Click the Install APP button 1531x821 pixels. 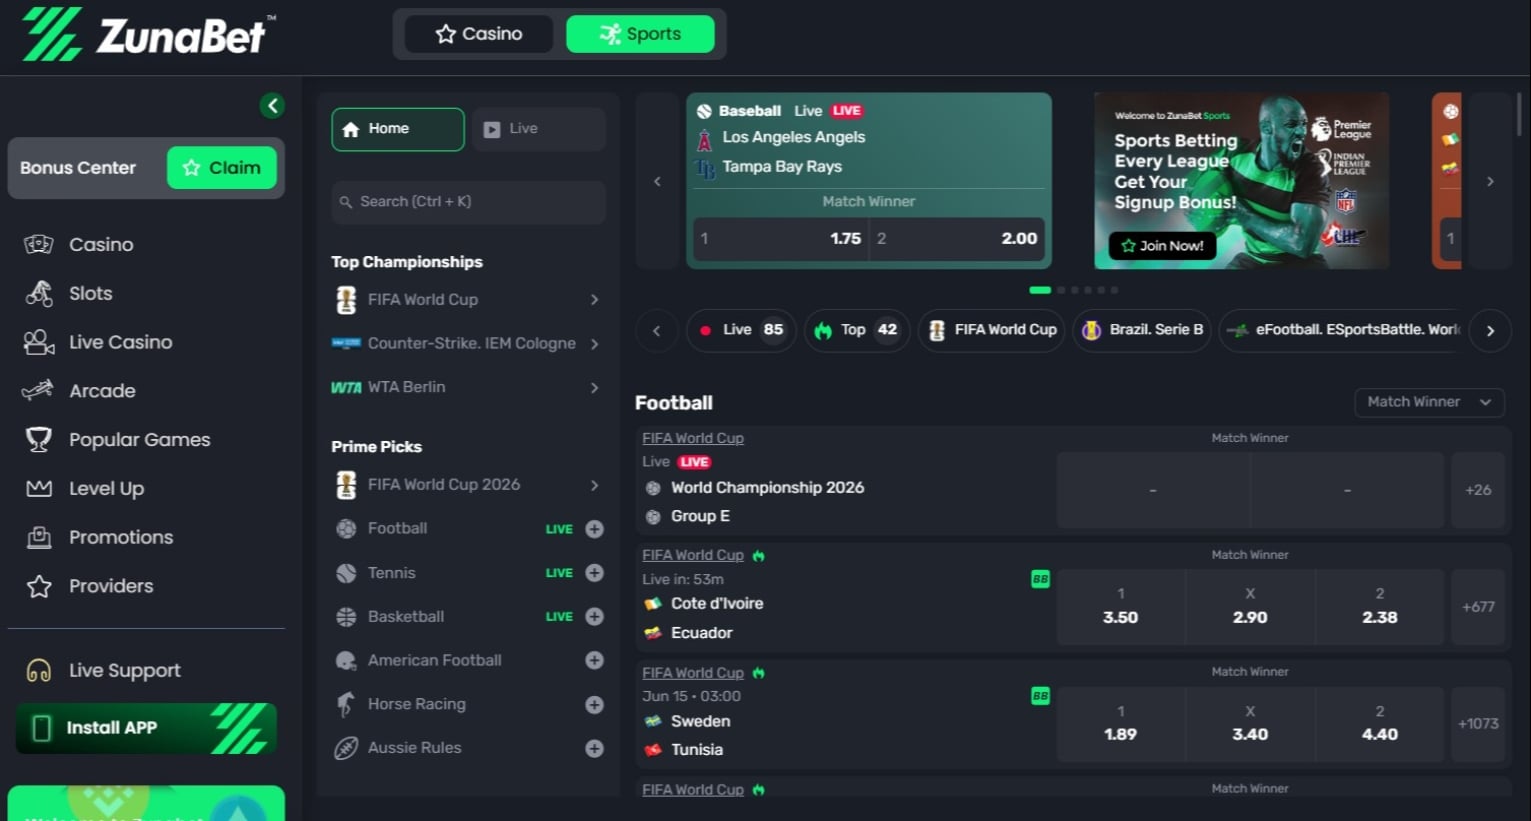(146, 728)
